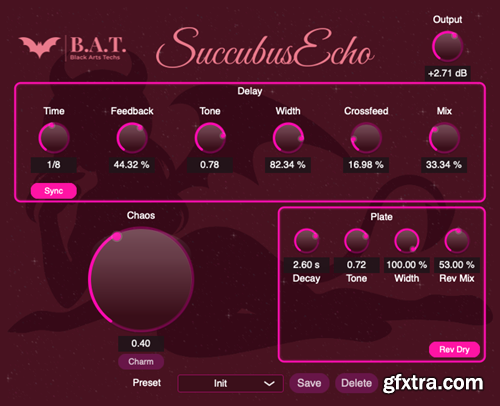Screen dimensions: 500x406
Task: Click the Rev Mix knob
Action: [457, 241]
